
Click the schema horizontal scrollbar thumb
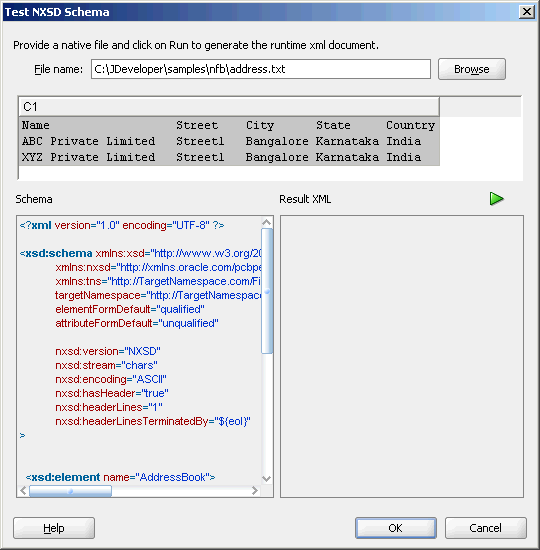[70, 491]
